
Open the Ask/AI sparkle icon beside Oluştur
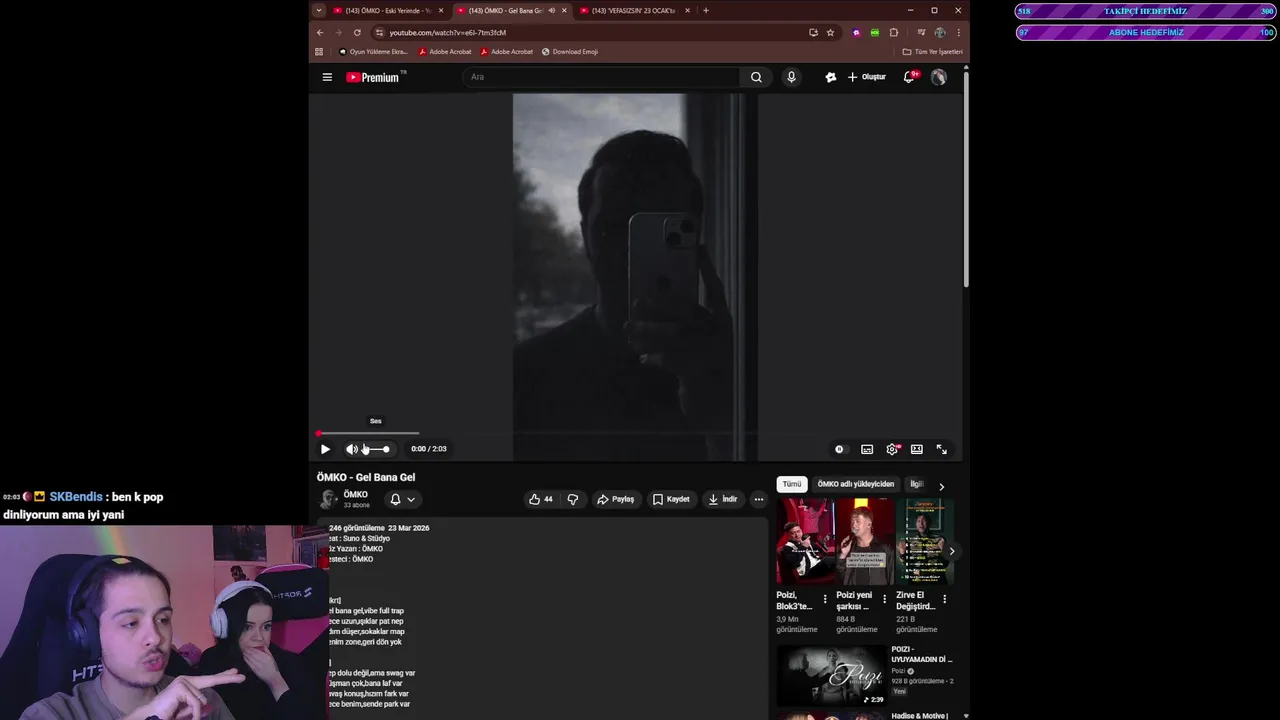click(x=830, y=77)
